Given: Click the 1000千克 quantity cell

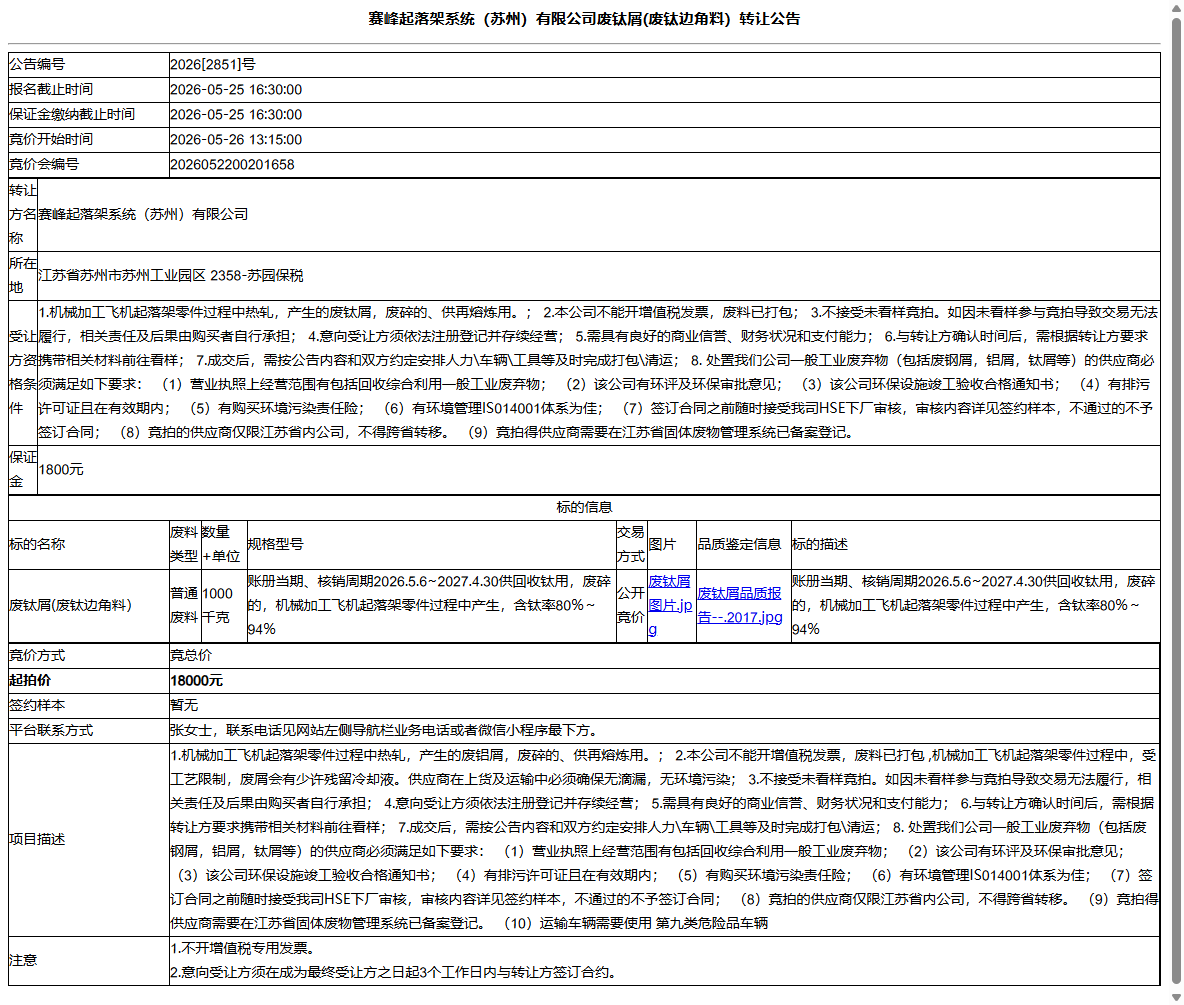Looking at the screenshot, I should (x=224, y=606).
